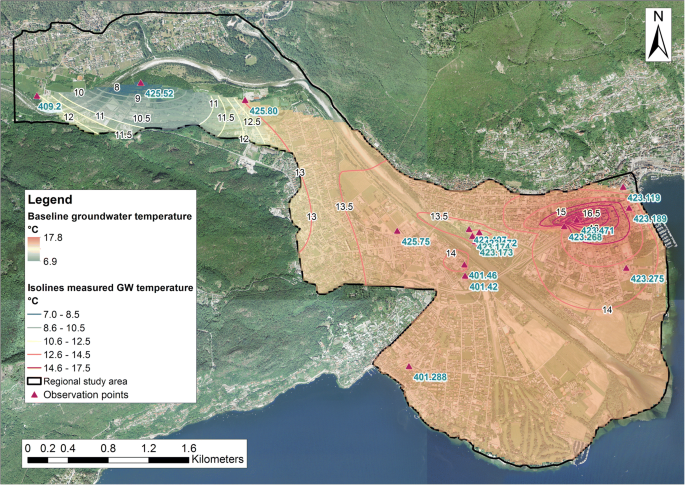Click the 'Observation points' legend label
Image resolution: width=685 pixels, height=485 pixels.
pyautogui.click(x=86, y=395)
